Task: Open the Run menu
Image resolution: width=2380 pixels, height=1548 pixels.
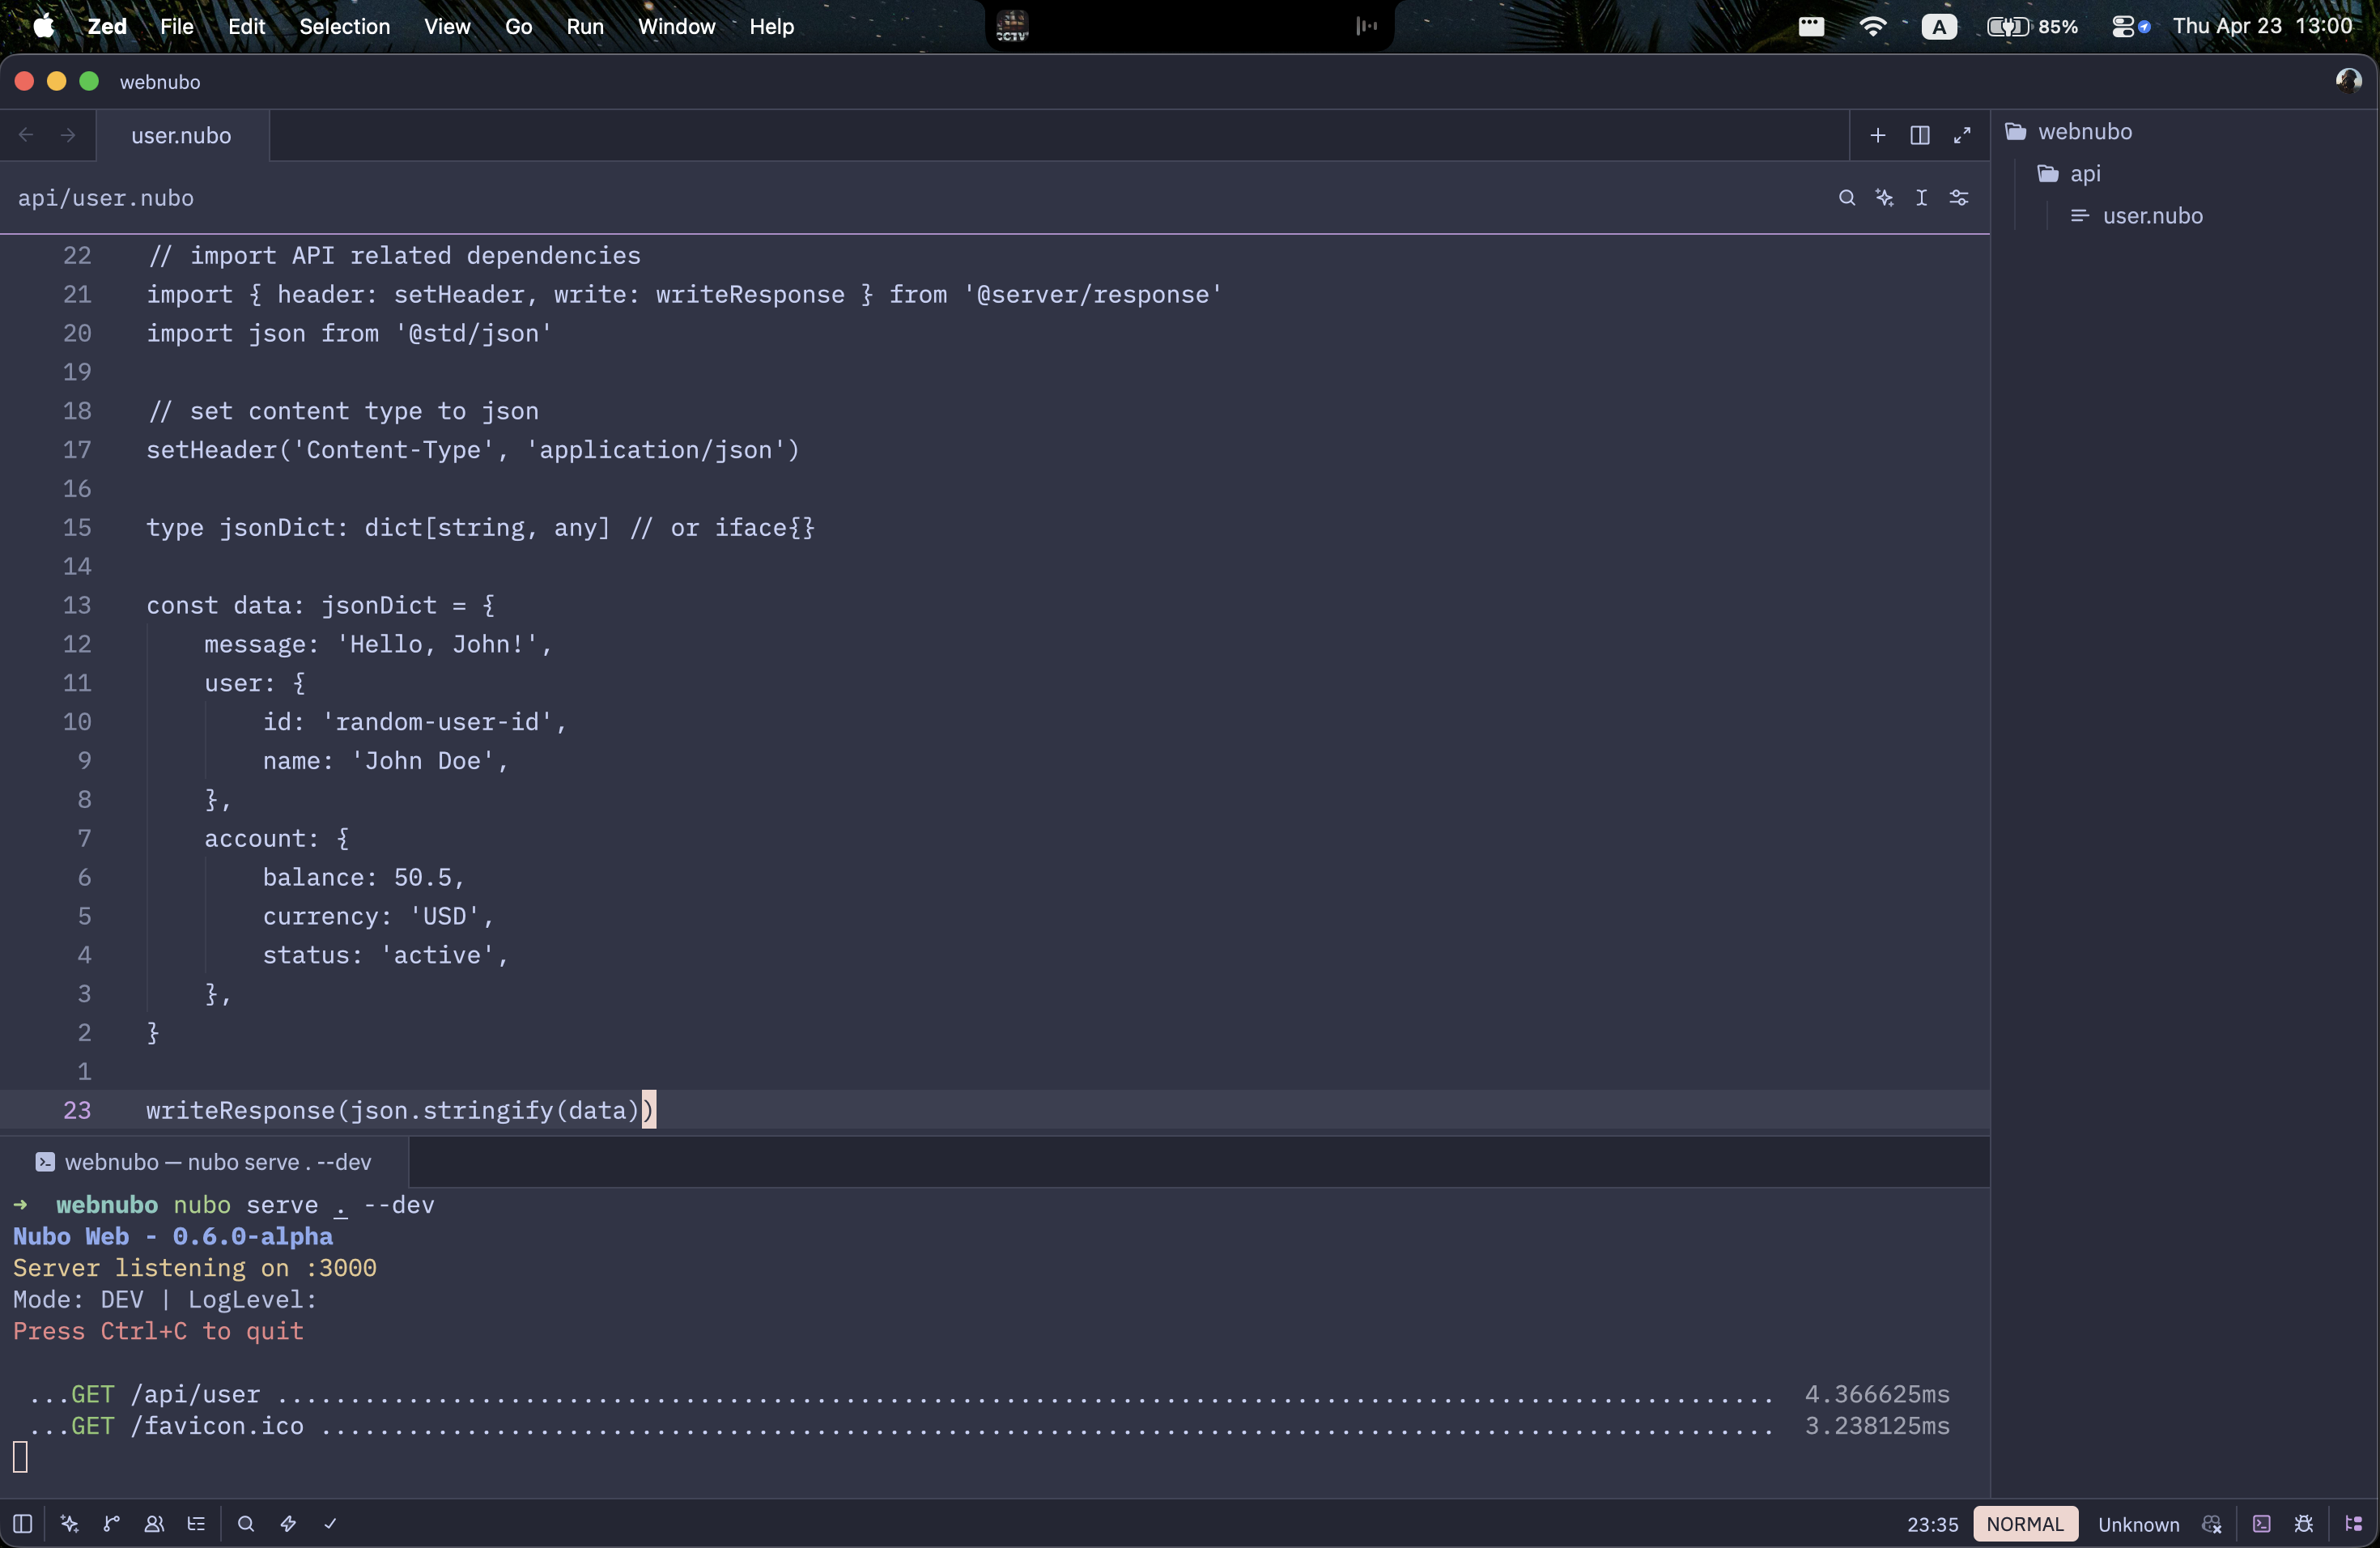Action: [585, 26]
